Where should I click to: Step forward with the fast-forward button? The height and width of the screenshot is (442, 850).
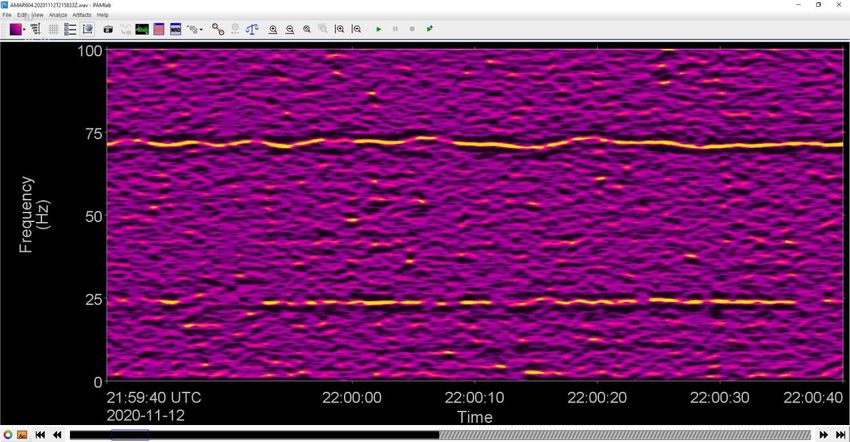click(823, 434)
